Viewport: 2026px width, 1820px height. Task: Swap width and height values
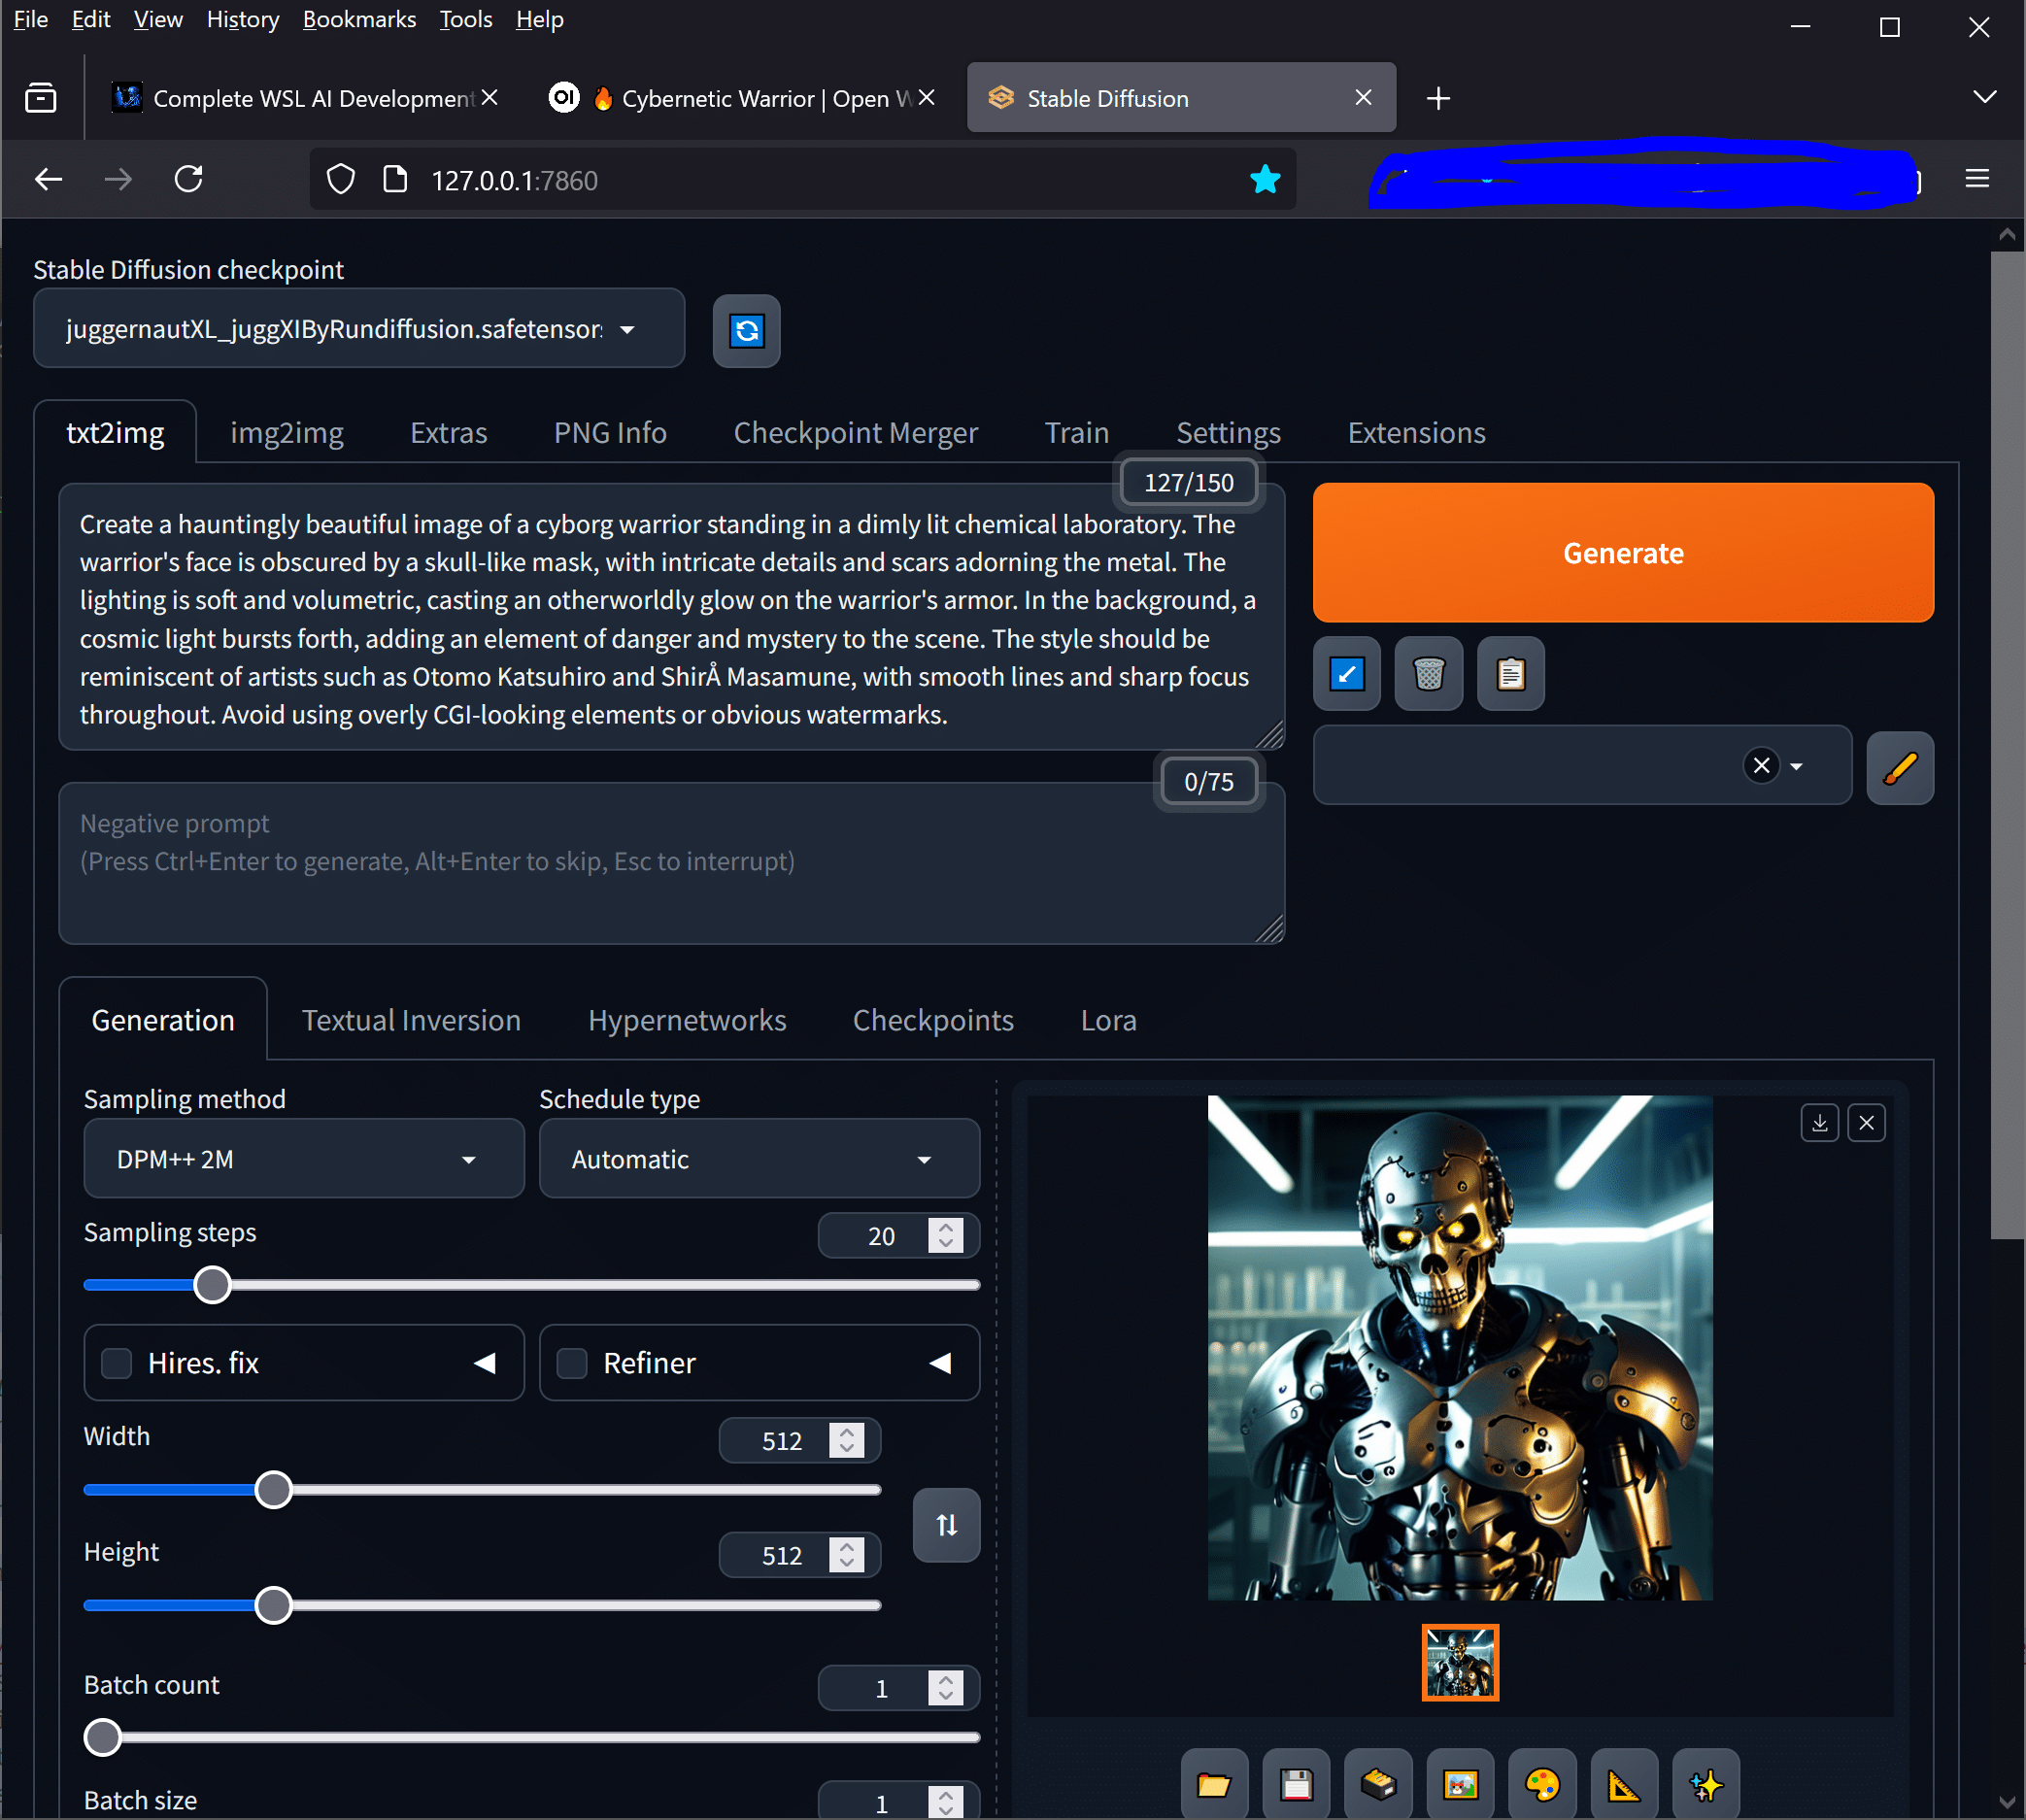click(946, 1525)
